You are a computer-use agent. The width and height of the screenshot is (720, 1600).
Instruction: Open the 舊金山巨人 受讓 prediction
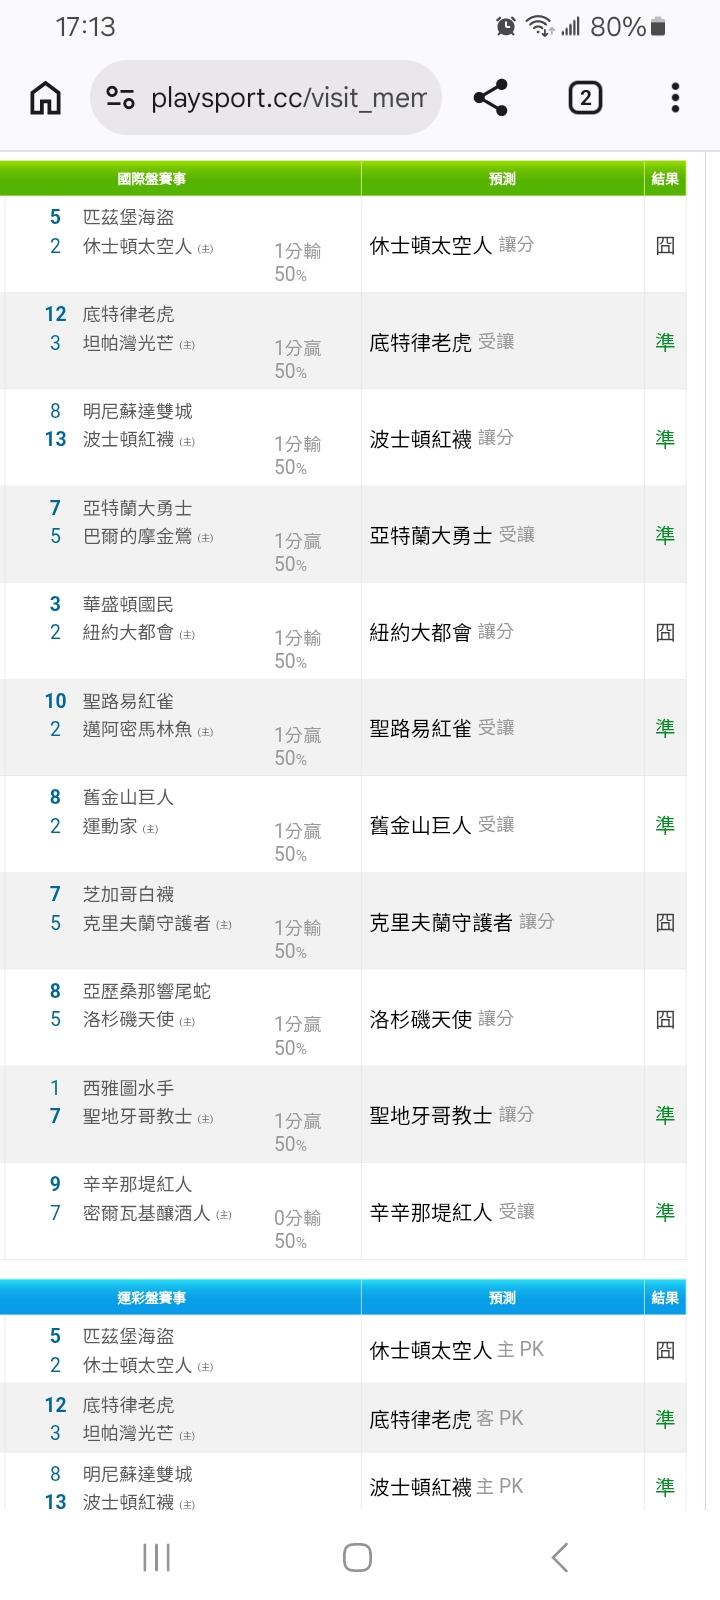[441, 825]
